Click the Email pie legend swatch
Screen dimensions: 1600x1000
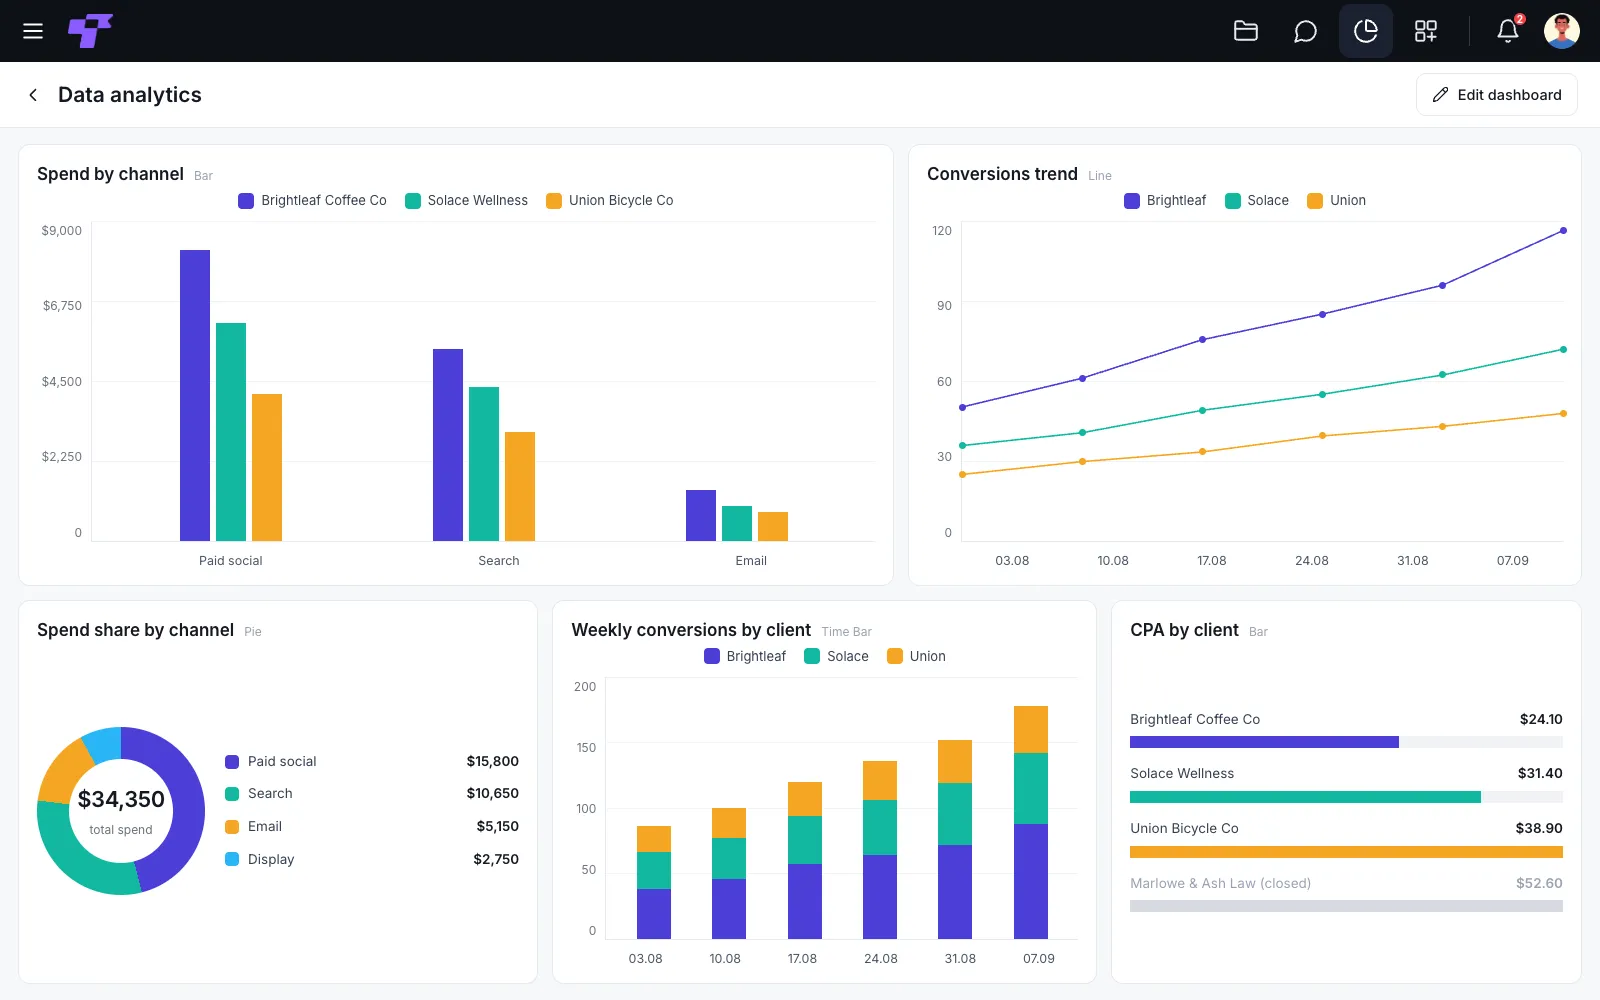pyautogui.click(x=232, y=827)
